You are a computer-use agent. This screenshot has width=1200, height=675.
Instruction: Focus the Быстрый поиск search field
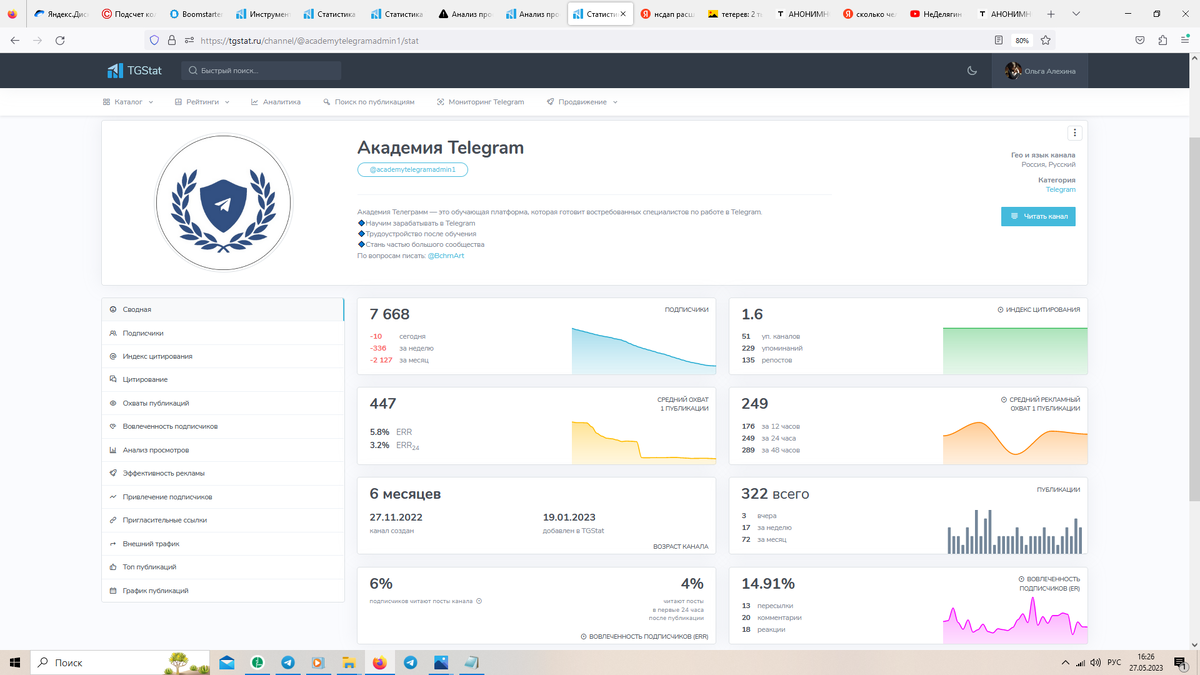262,71
